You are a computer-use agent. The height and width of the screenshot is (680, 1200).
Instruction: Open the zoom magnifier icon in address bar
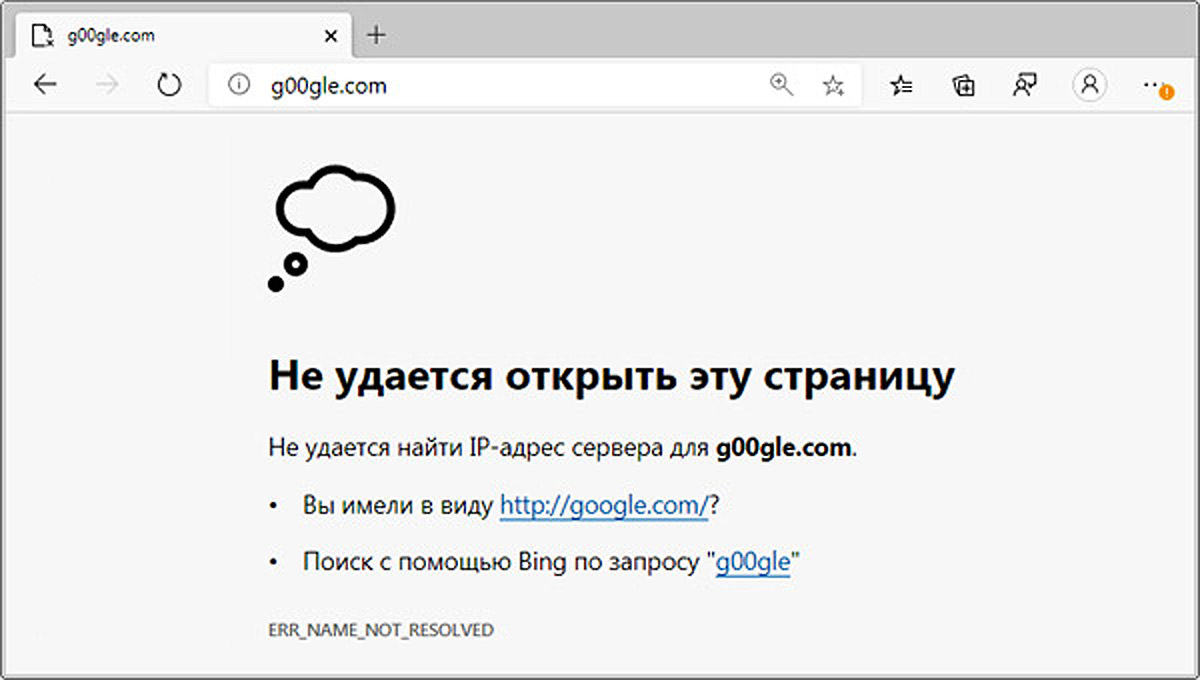pos(781,86)
